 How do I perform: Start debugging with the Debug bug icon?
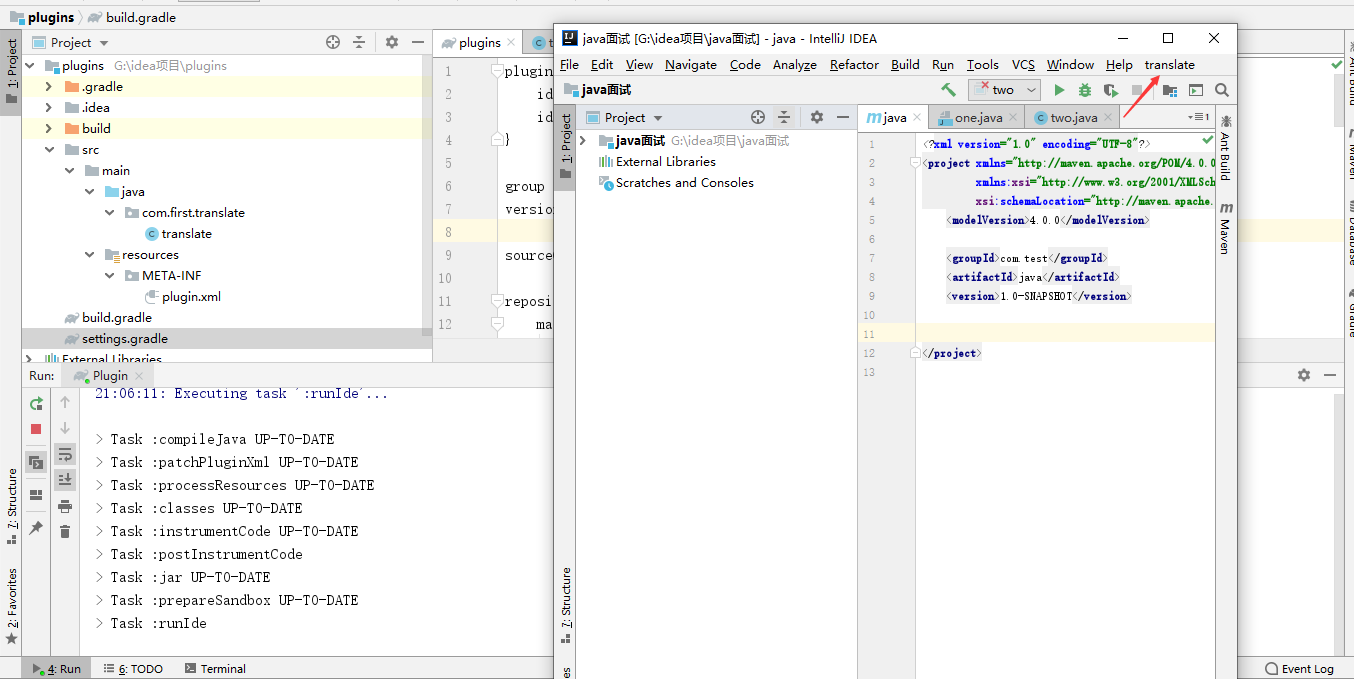tap(1084, 90)
